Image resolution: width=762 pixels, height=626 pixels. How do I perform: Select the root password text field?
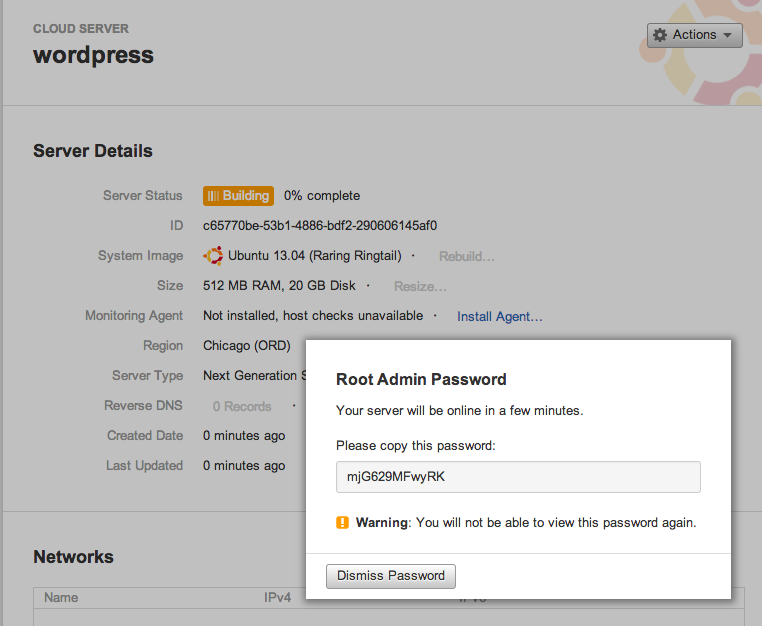(x=518, y=477)
